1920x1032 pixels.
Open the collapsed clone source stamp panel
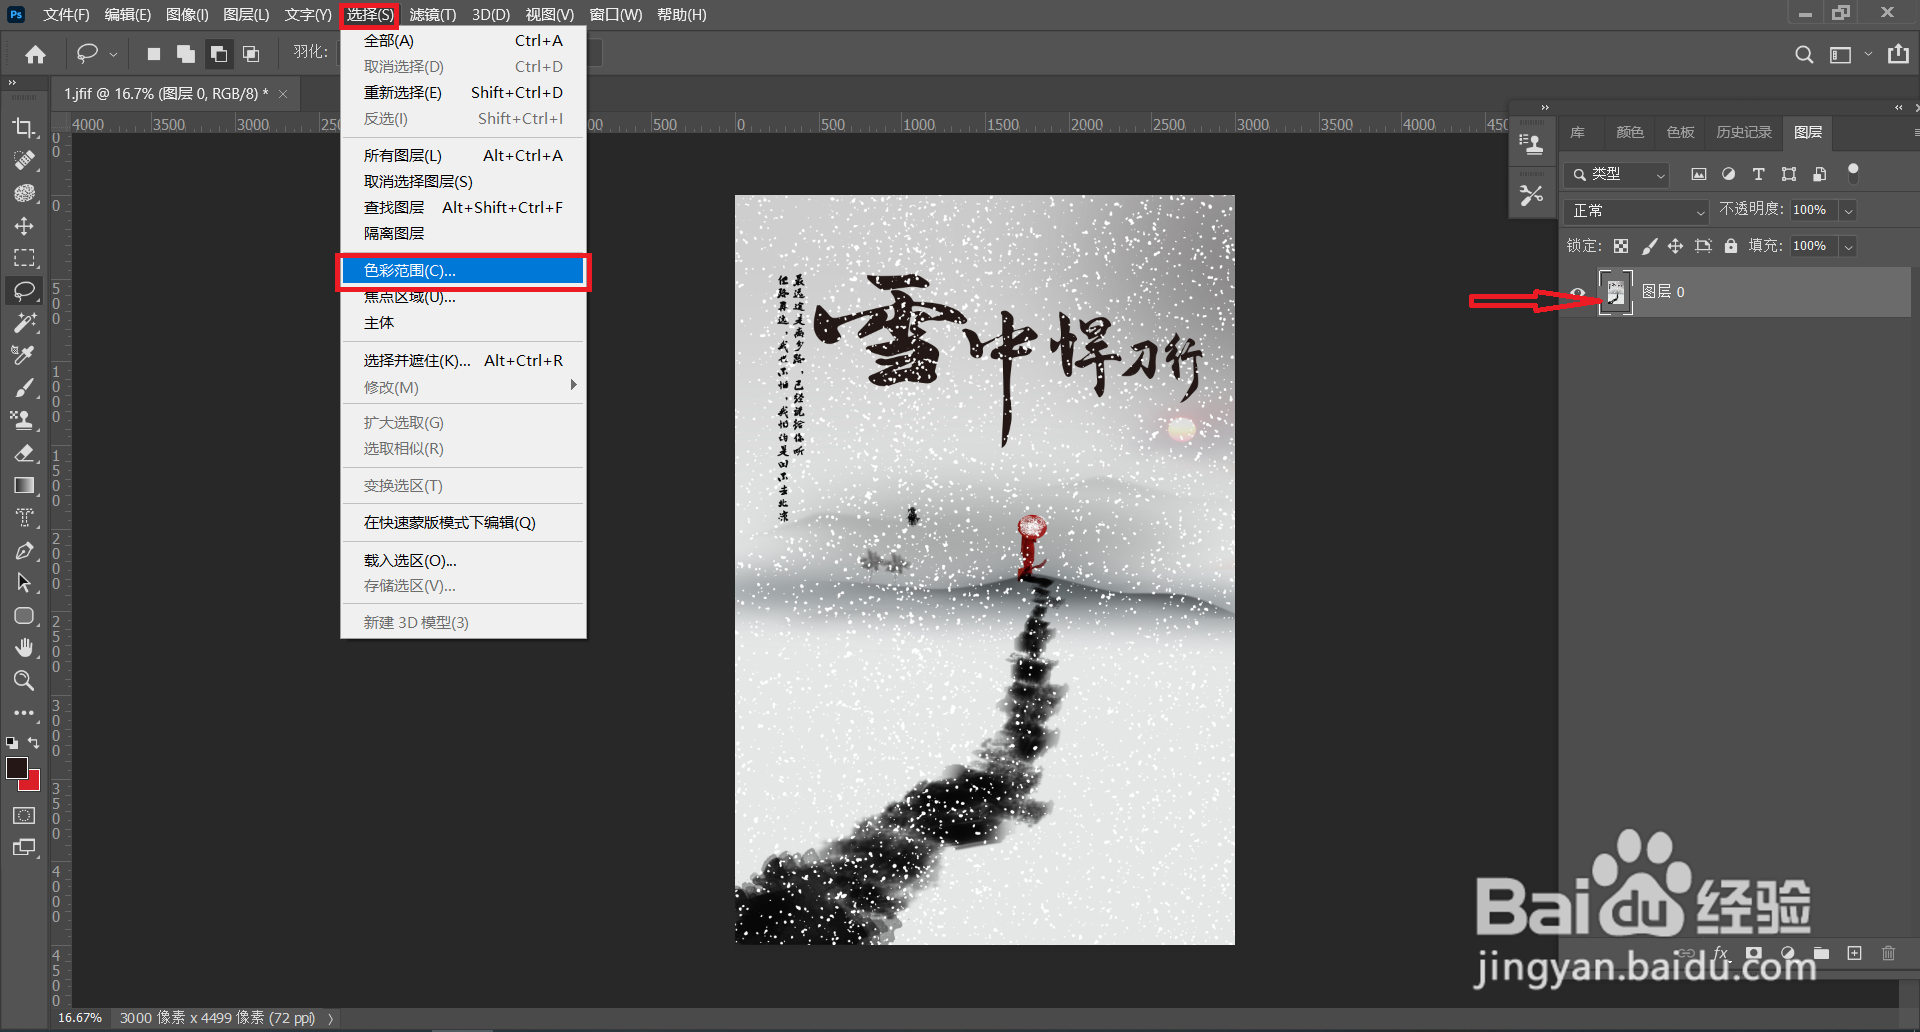pyautogui.click(x=1531, y=144)
